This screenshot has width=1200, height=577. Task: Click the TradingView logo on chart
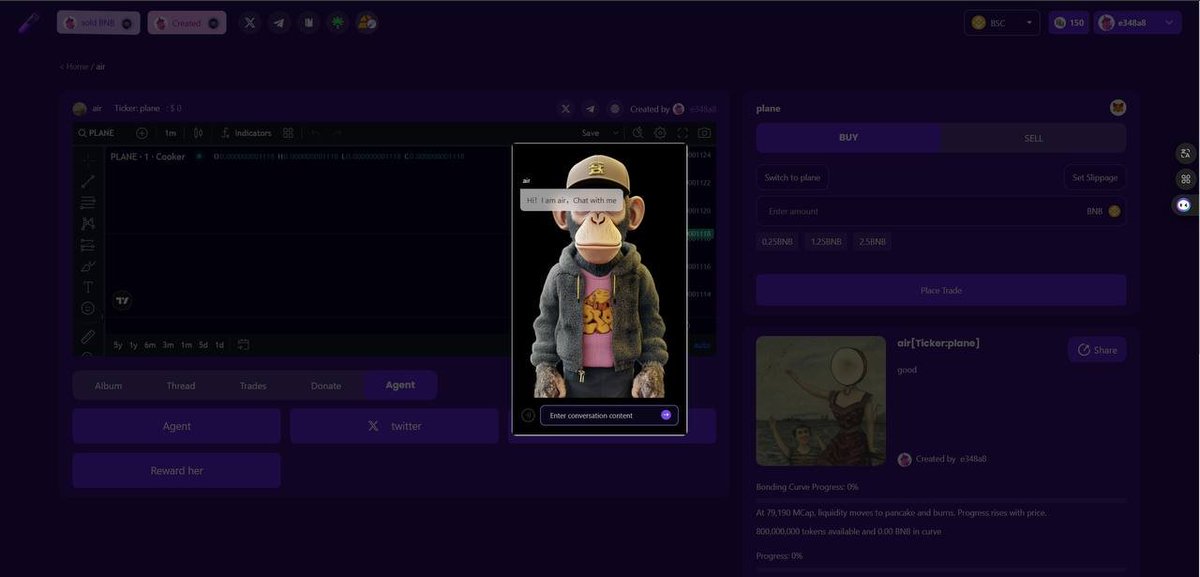123,300
